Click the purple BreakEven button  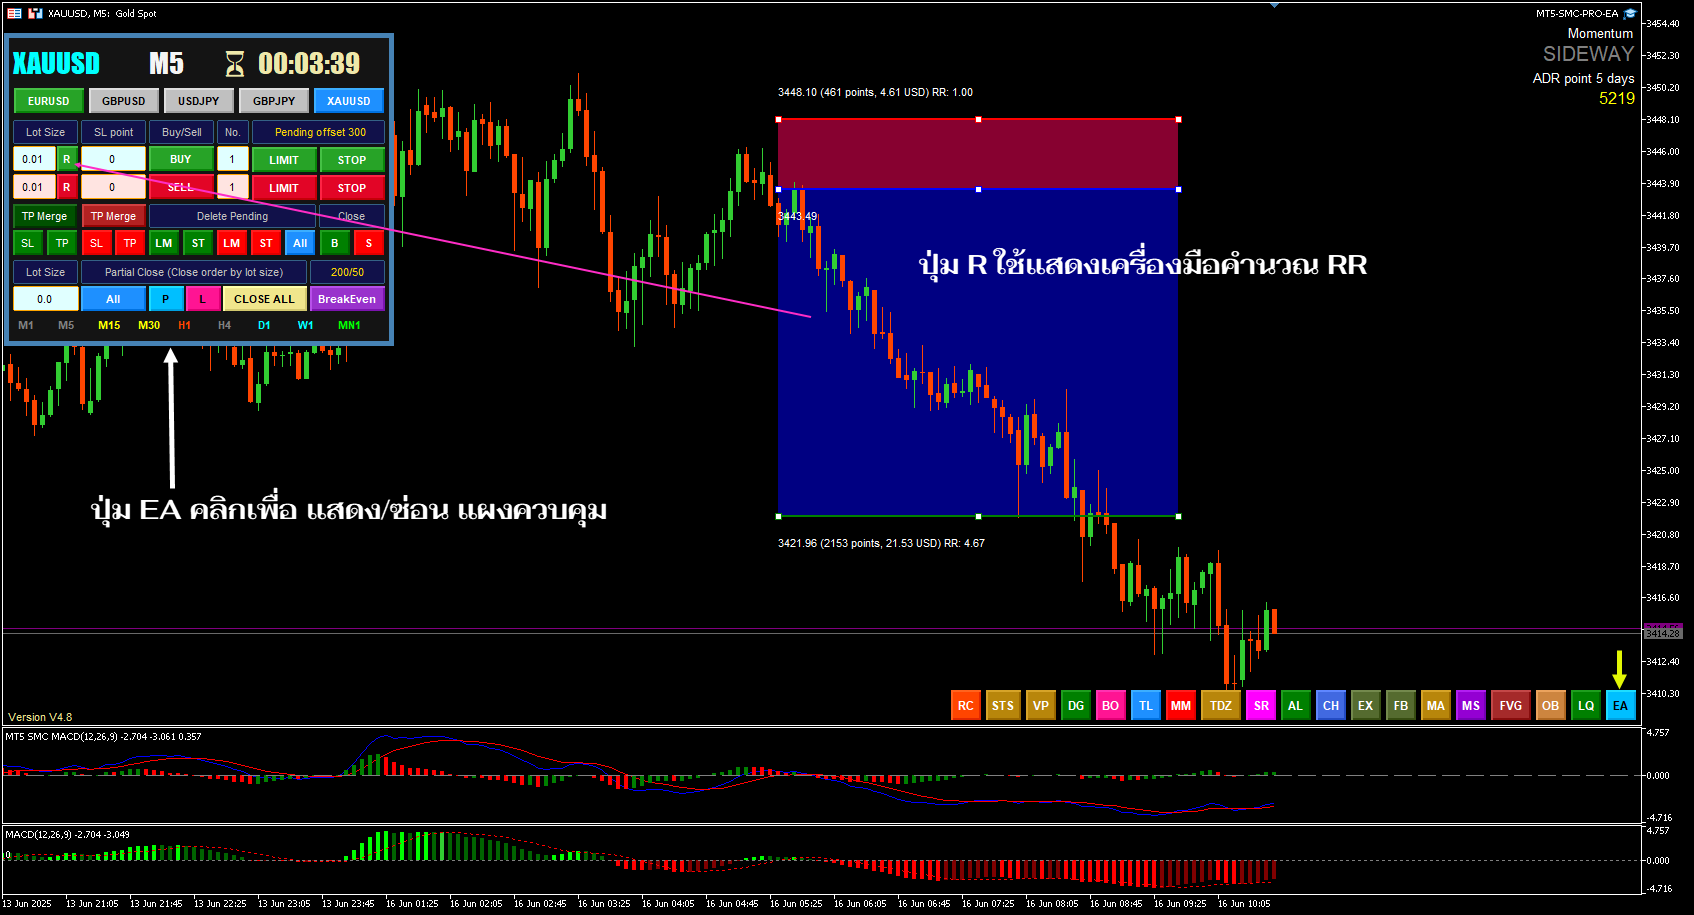tap(347, 299)
